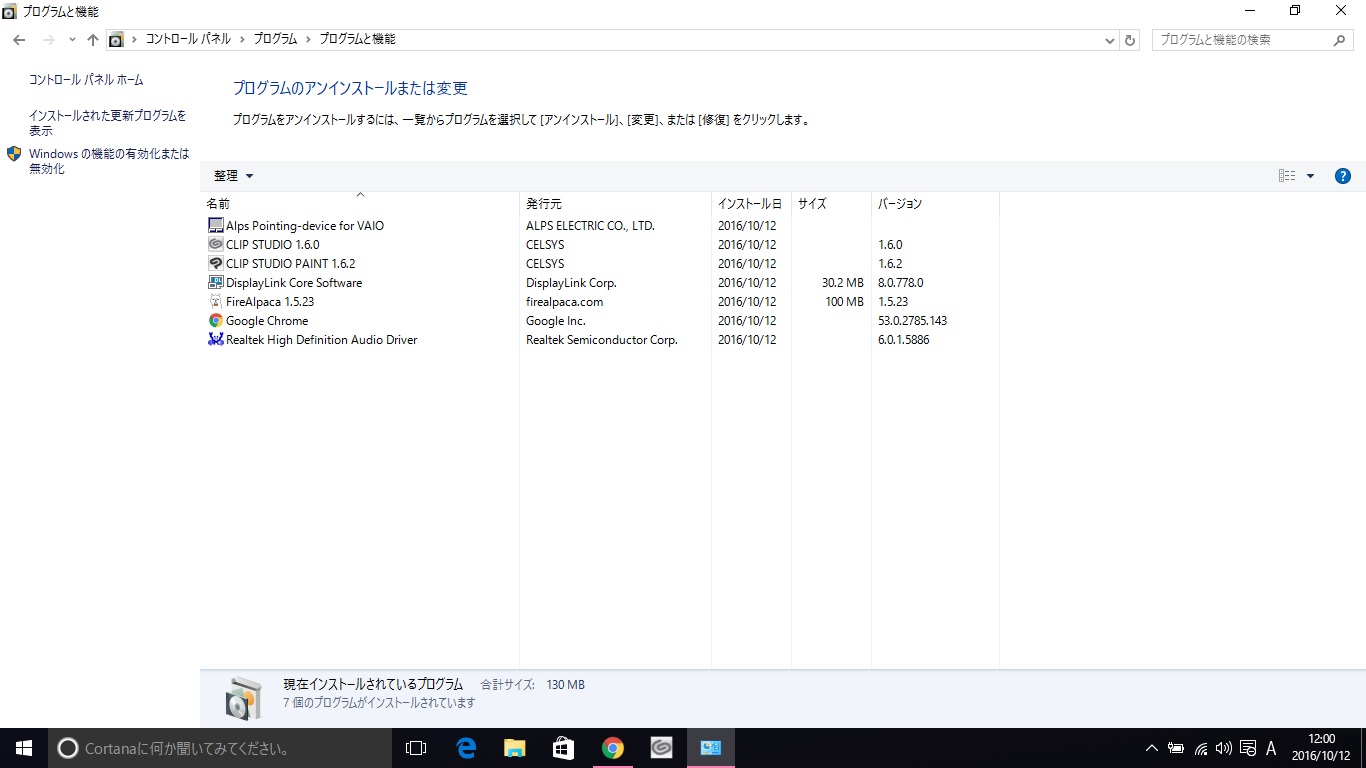Expand the chevron after コントロール パネル breadcrumb
The height and width of the screenshot is (768, 1366).
pyautogui.click(x=242, y=40)
